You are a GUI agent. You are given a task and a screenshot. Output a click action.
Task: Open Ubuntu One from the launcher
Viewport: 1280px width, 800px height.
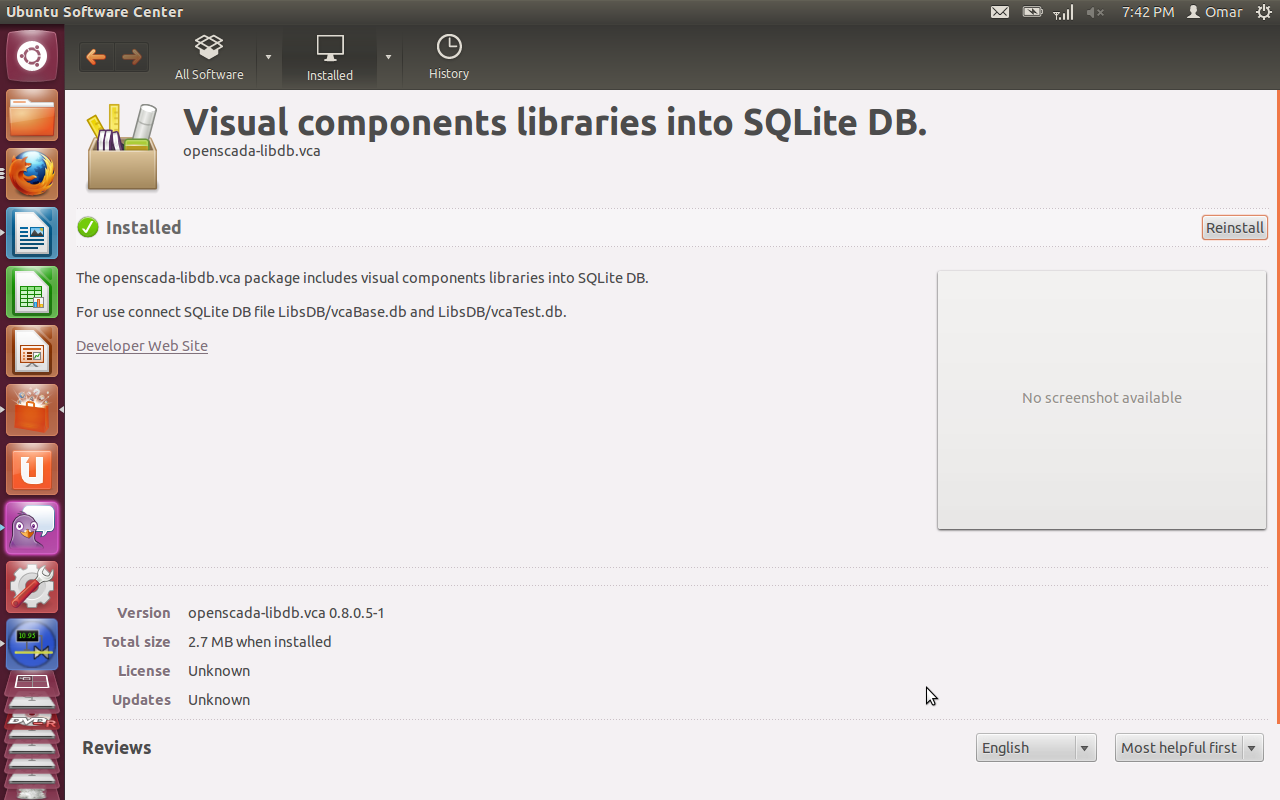point(32,469)
